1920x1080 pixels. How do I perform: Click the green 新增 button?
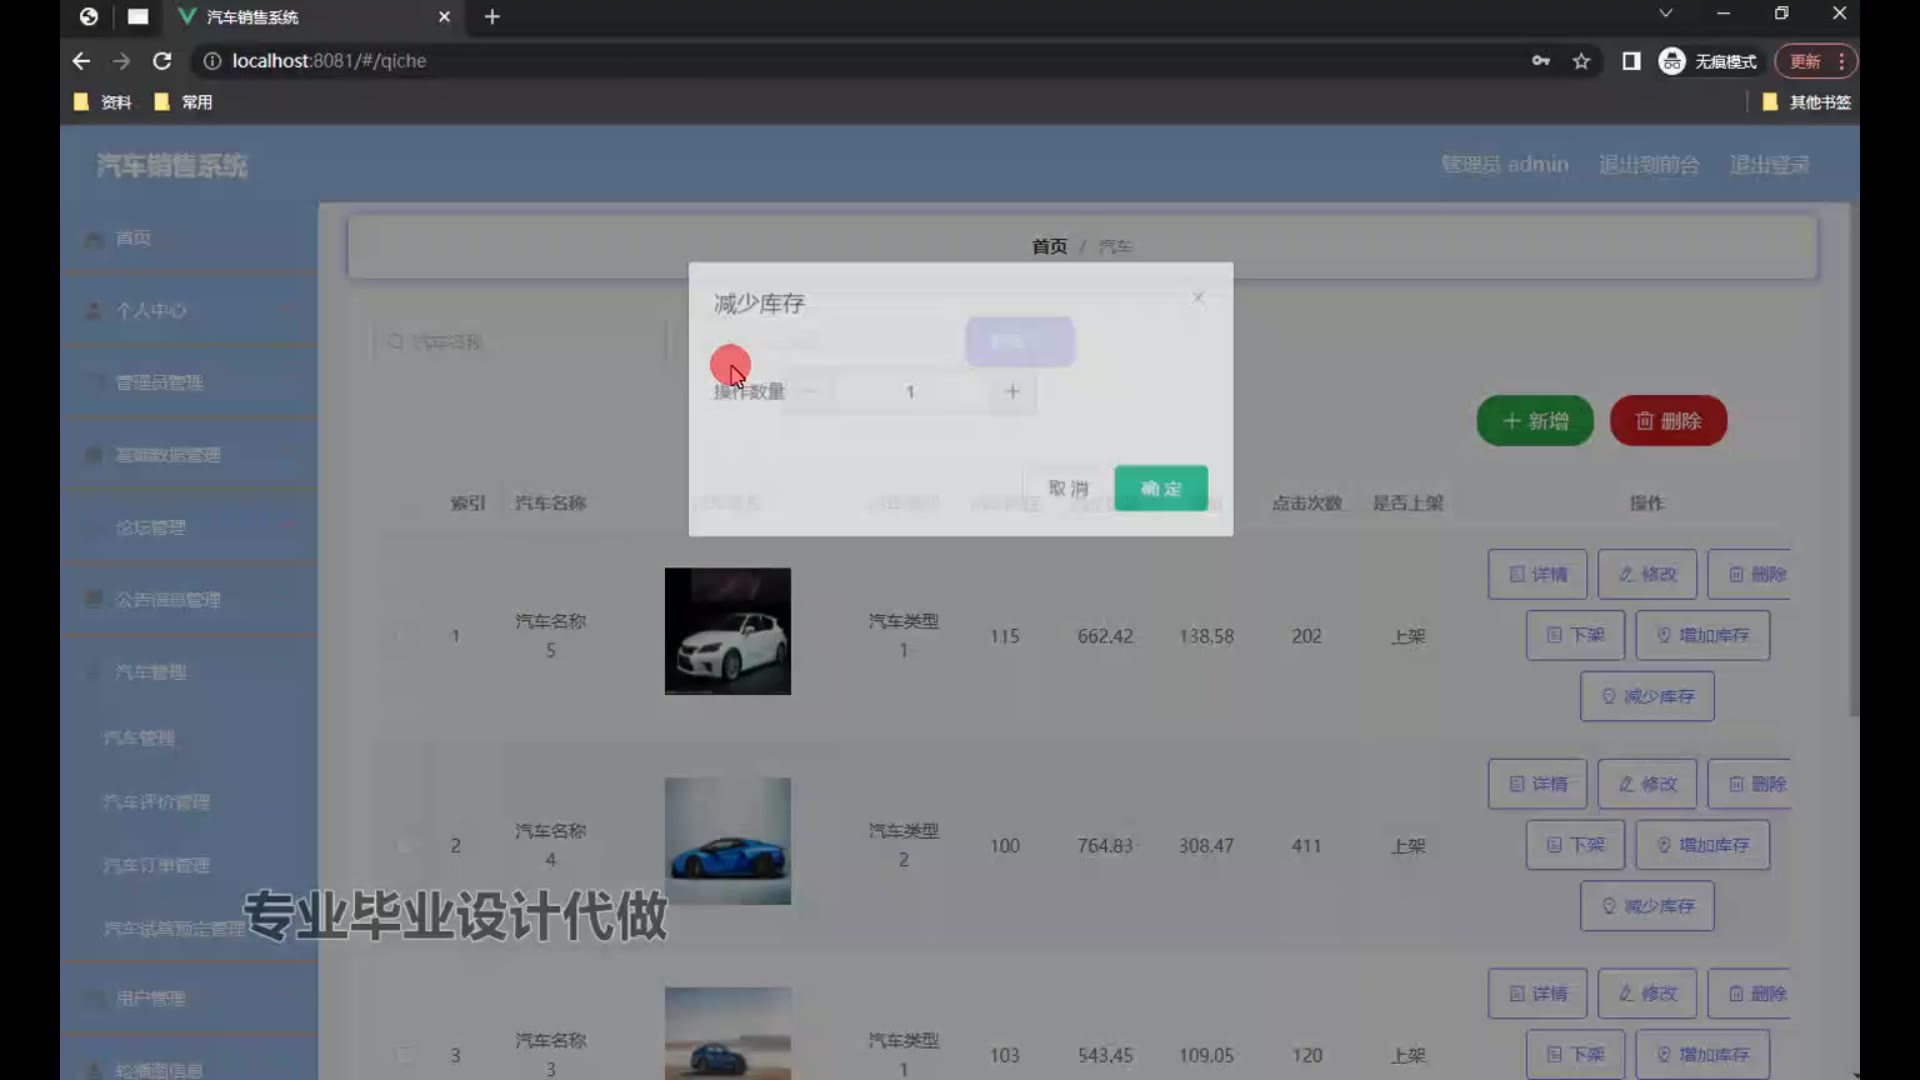tap(1535, 421)
